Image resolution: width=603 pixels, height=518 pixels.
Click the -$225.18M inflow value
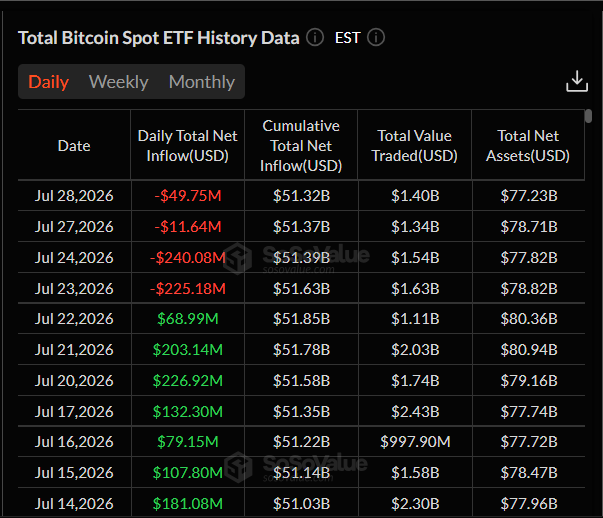click(x=188, y=288)
